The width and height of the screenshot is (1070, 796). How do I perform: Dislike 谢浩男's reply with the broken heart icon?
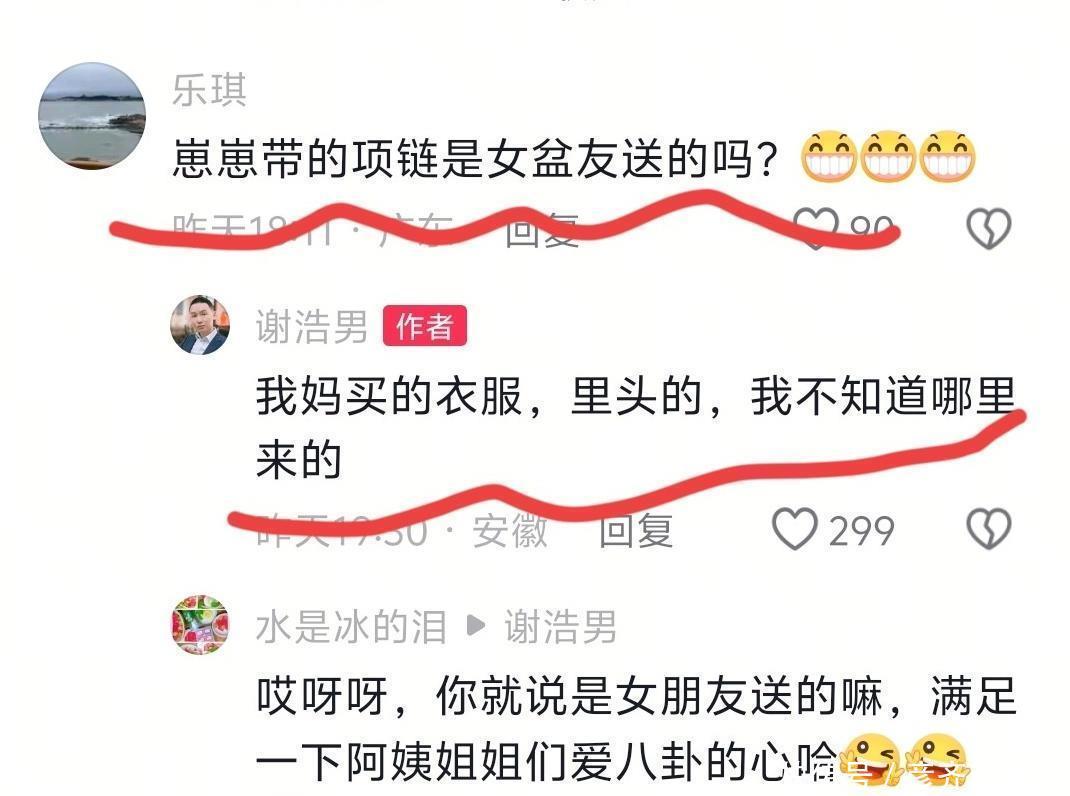pos(989,529)
